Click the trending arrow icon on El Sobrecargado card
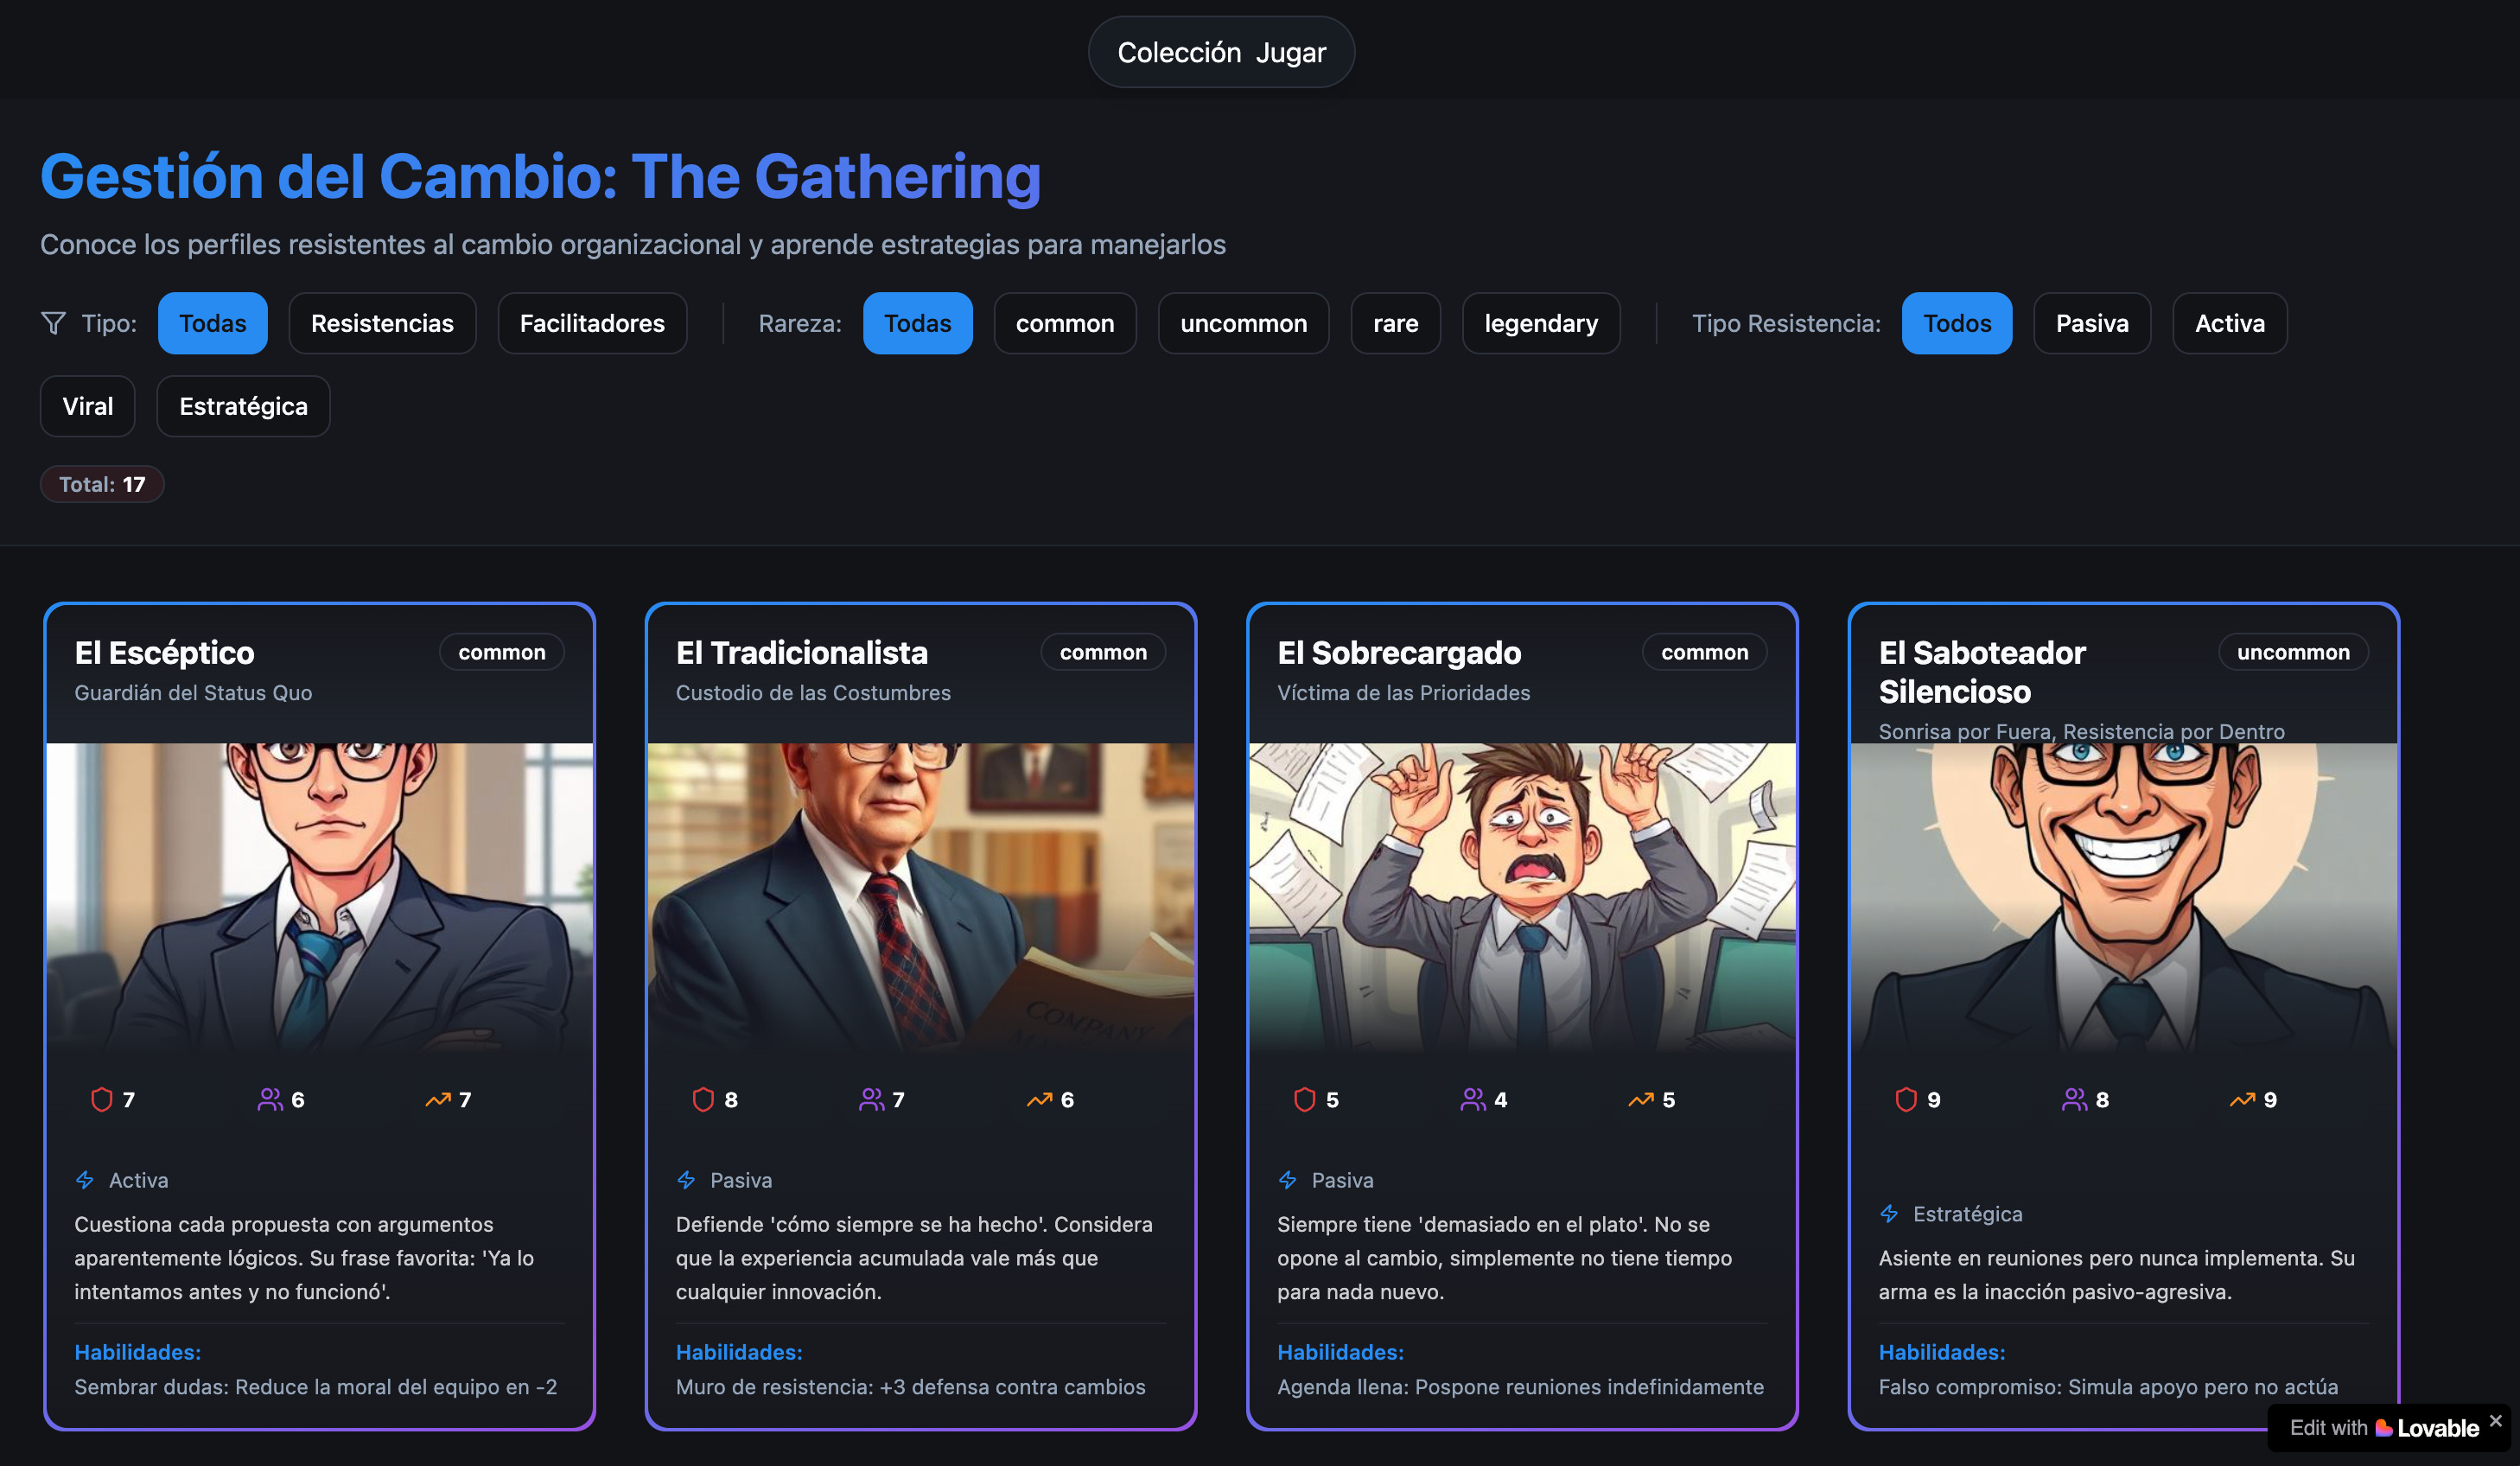This screenshot has height=1466, width=2520. tap(1640, 1100)
